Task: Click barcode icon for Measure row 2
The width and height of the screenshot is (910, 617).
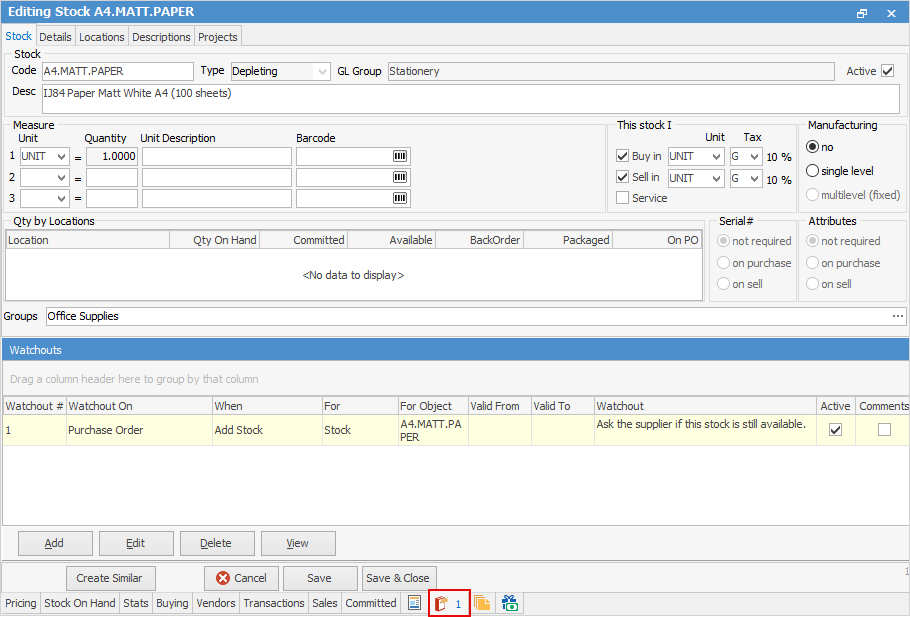Action: point(400,178)
